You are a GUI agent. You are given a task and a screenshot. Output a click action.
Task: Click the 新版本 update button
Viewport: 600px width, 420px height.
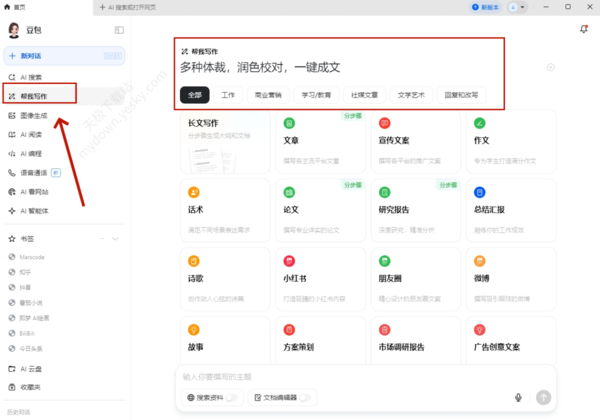[486, 7]
